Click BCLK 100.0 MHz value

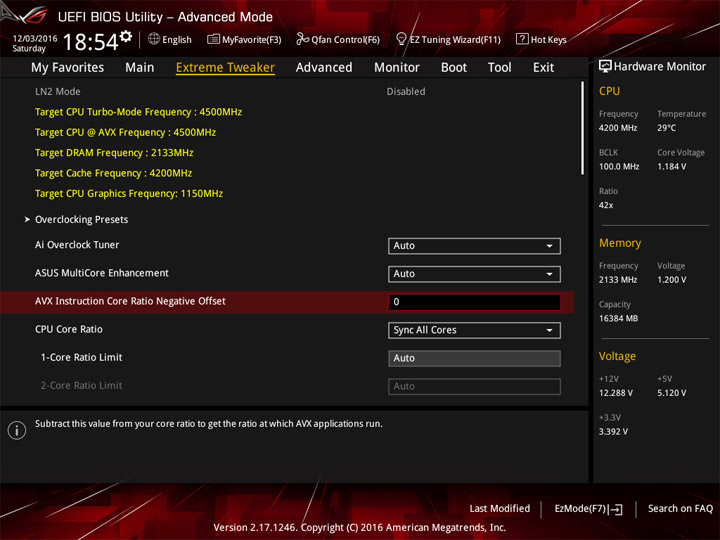pyautogui.click(x=619, y=167)
